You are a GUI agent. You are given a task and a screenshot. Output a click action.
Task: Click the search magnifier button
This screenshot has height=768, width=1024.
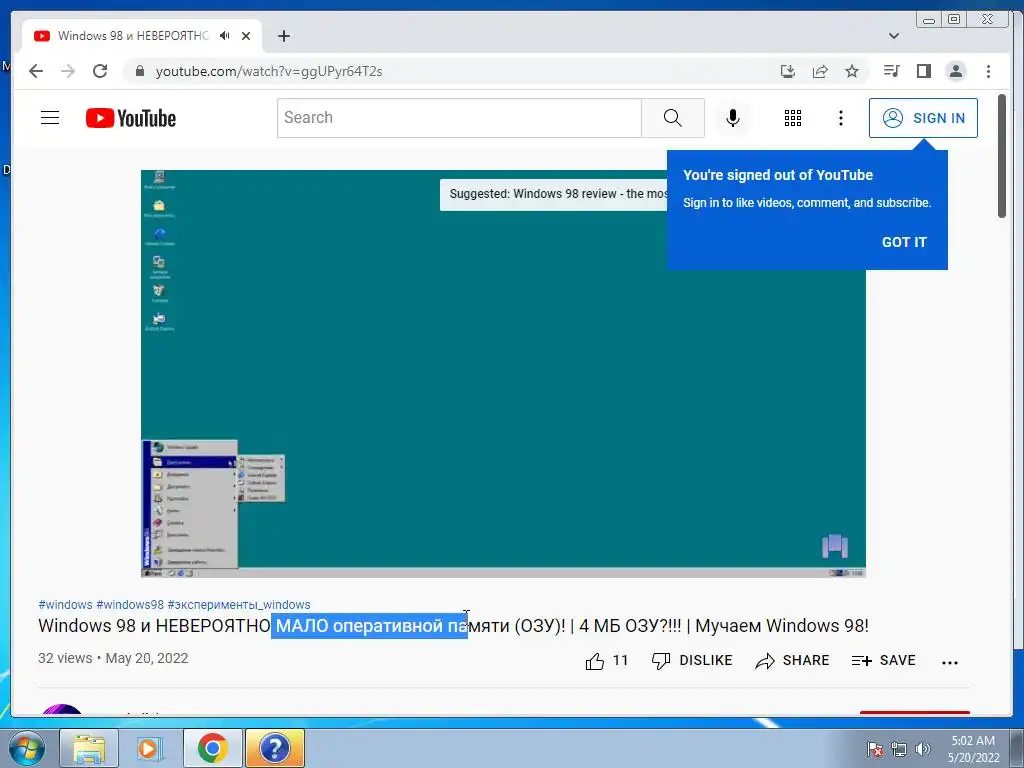tap(673, 118)
